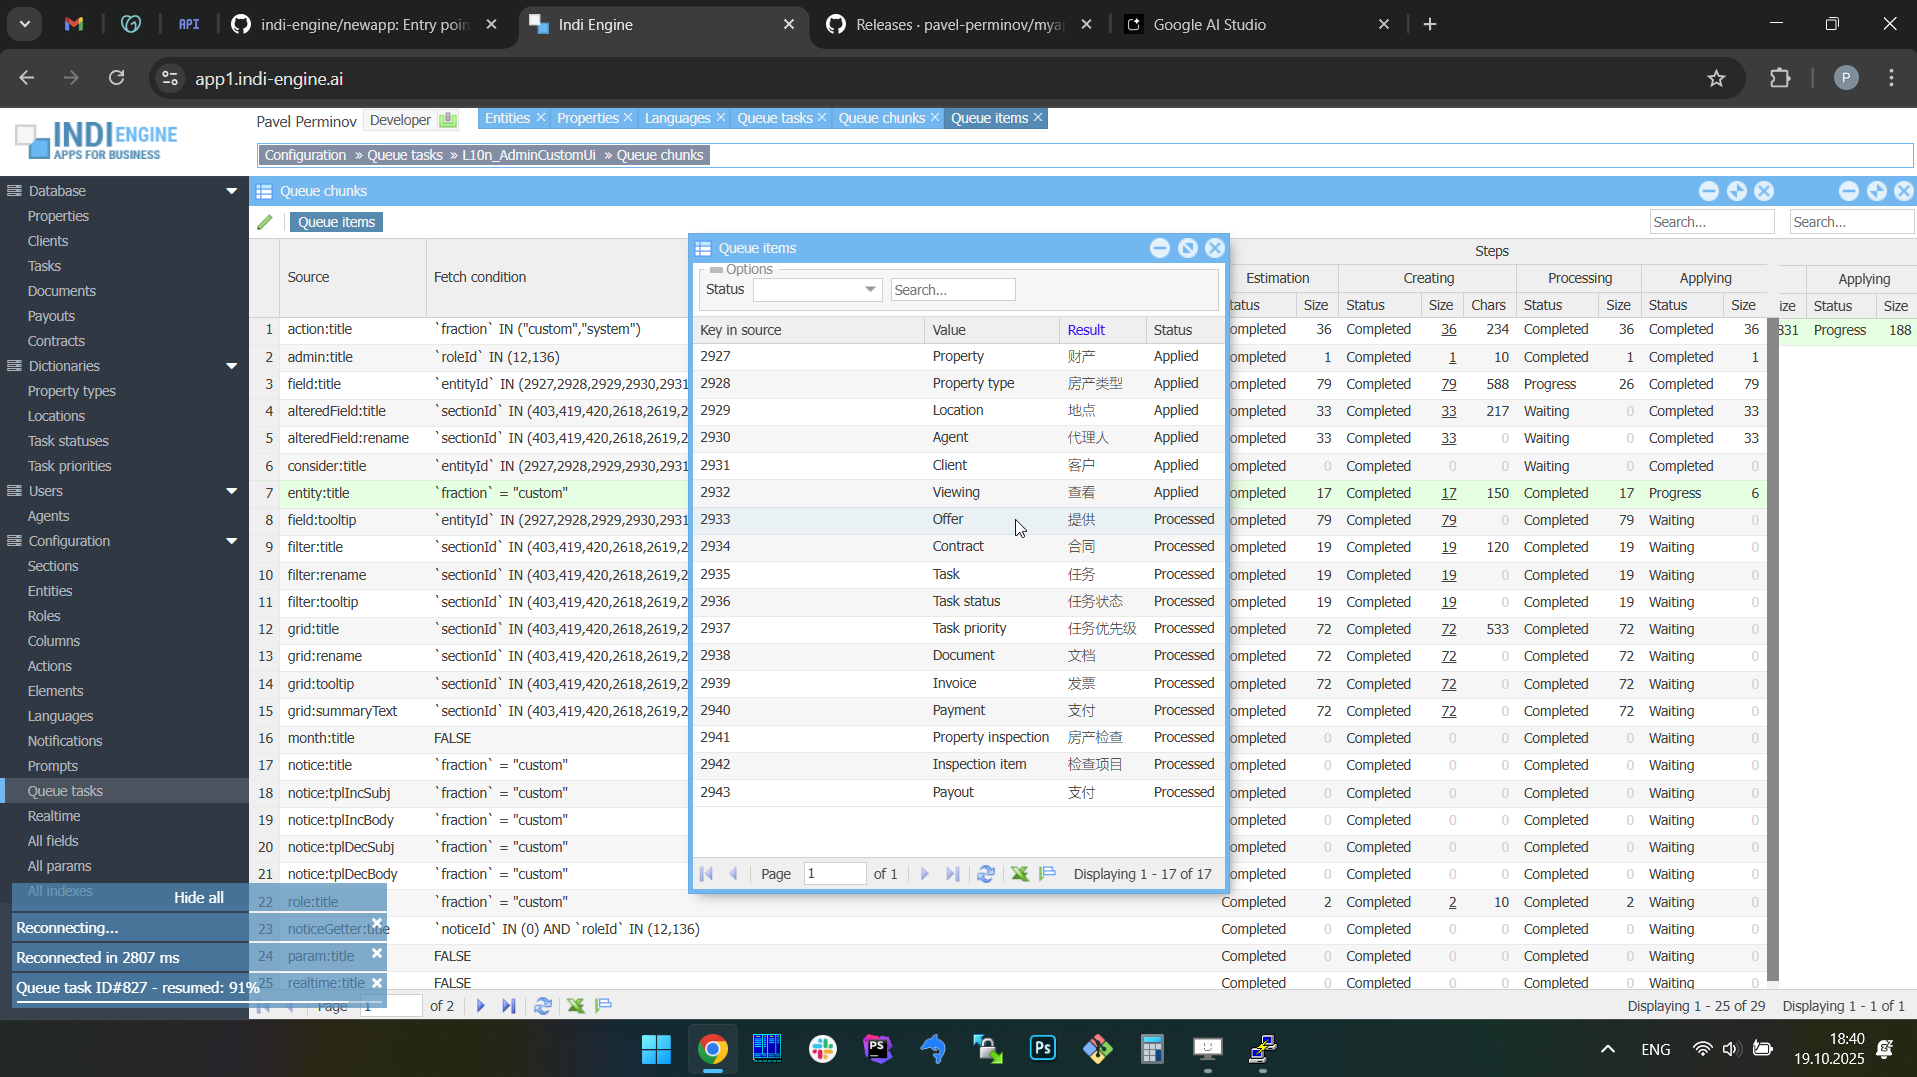Switch to the Languages tab
Viewport: 1917px width, 1077px height.
pyautogui.click(x=677, y=118)
